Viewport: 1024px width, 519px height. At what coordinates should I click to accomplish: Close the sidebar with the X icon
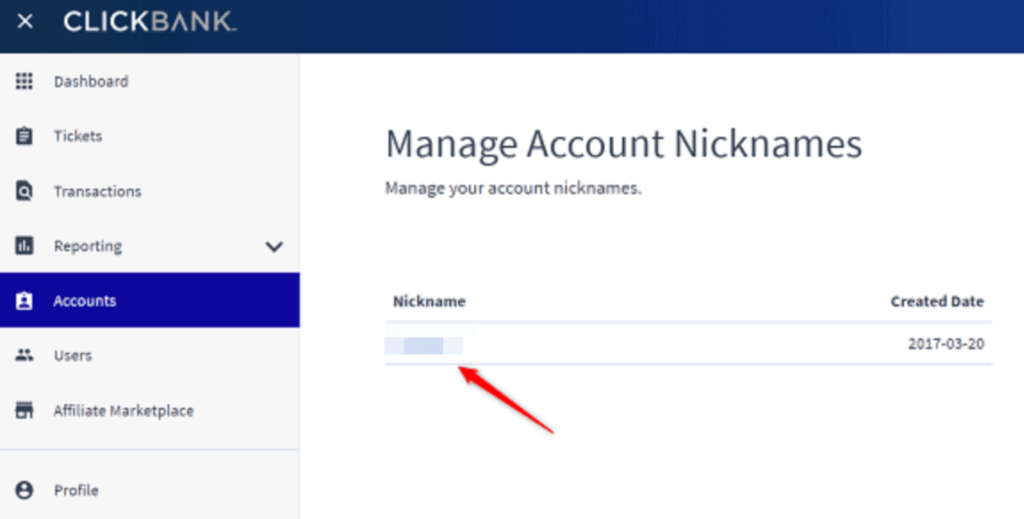coord(25,22)
